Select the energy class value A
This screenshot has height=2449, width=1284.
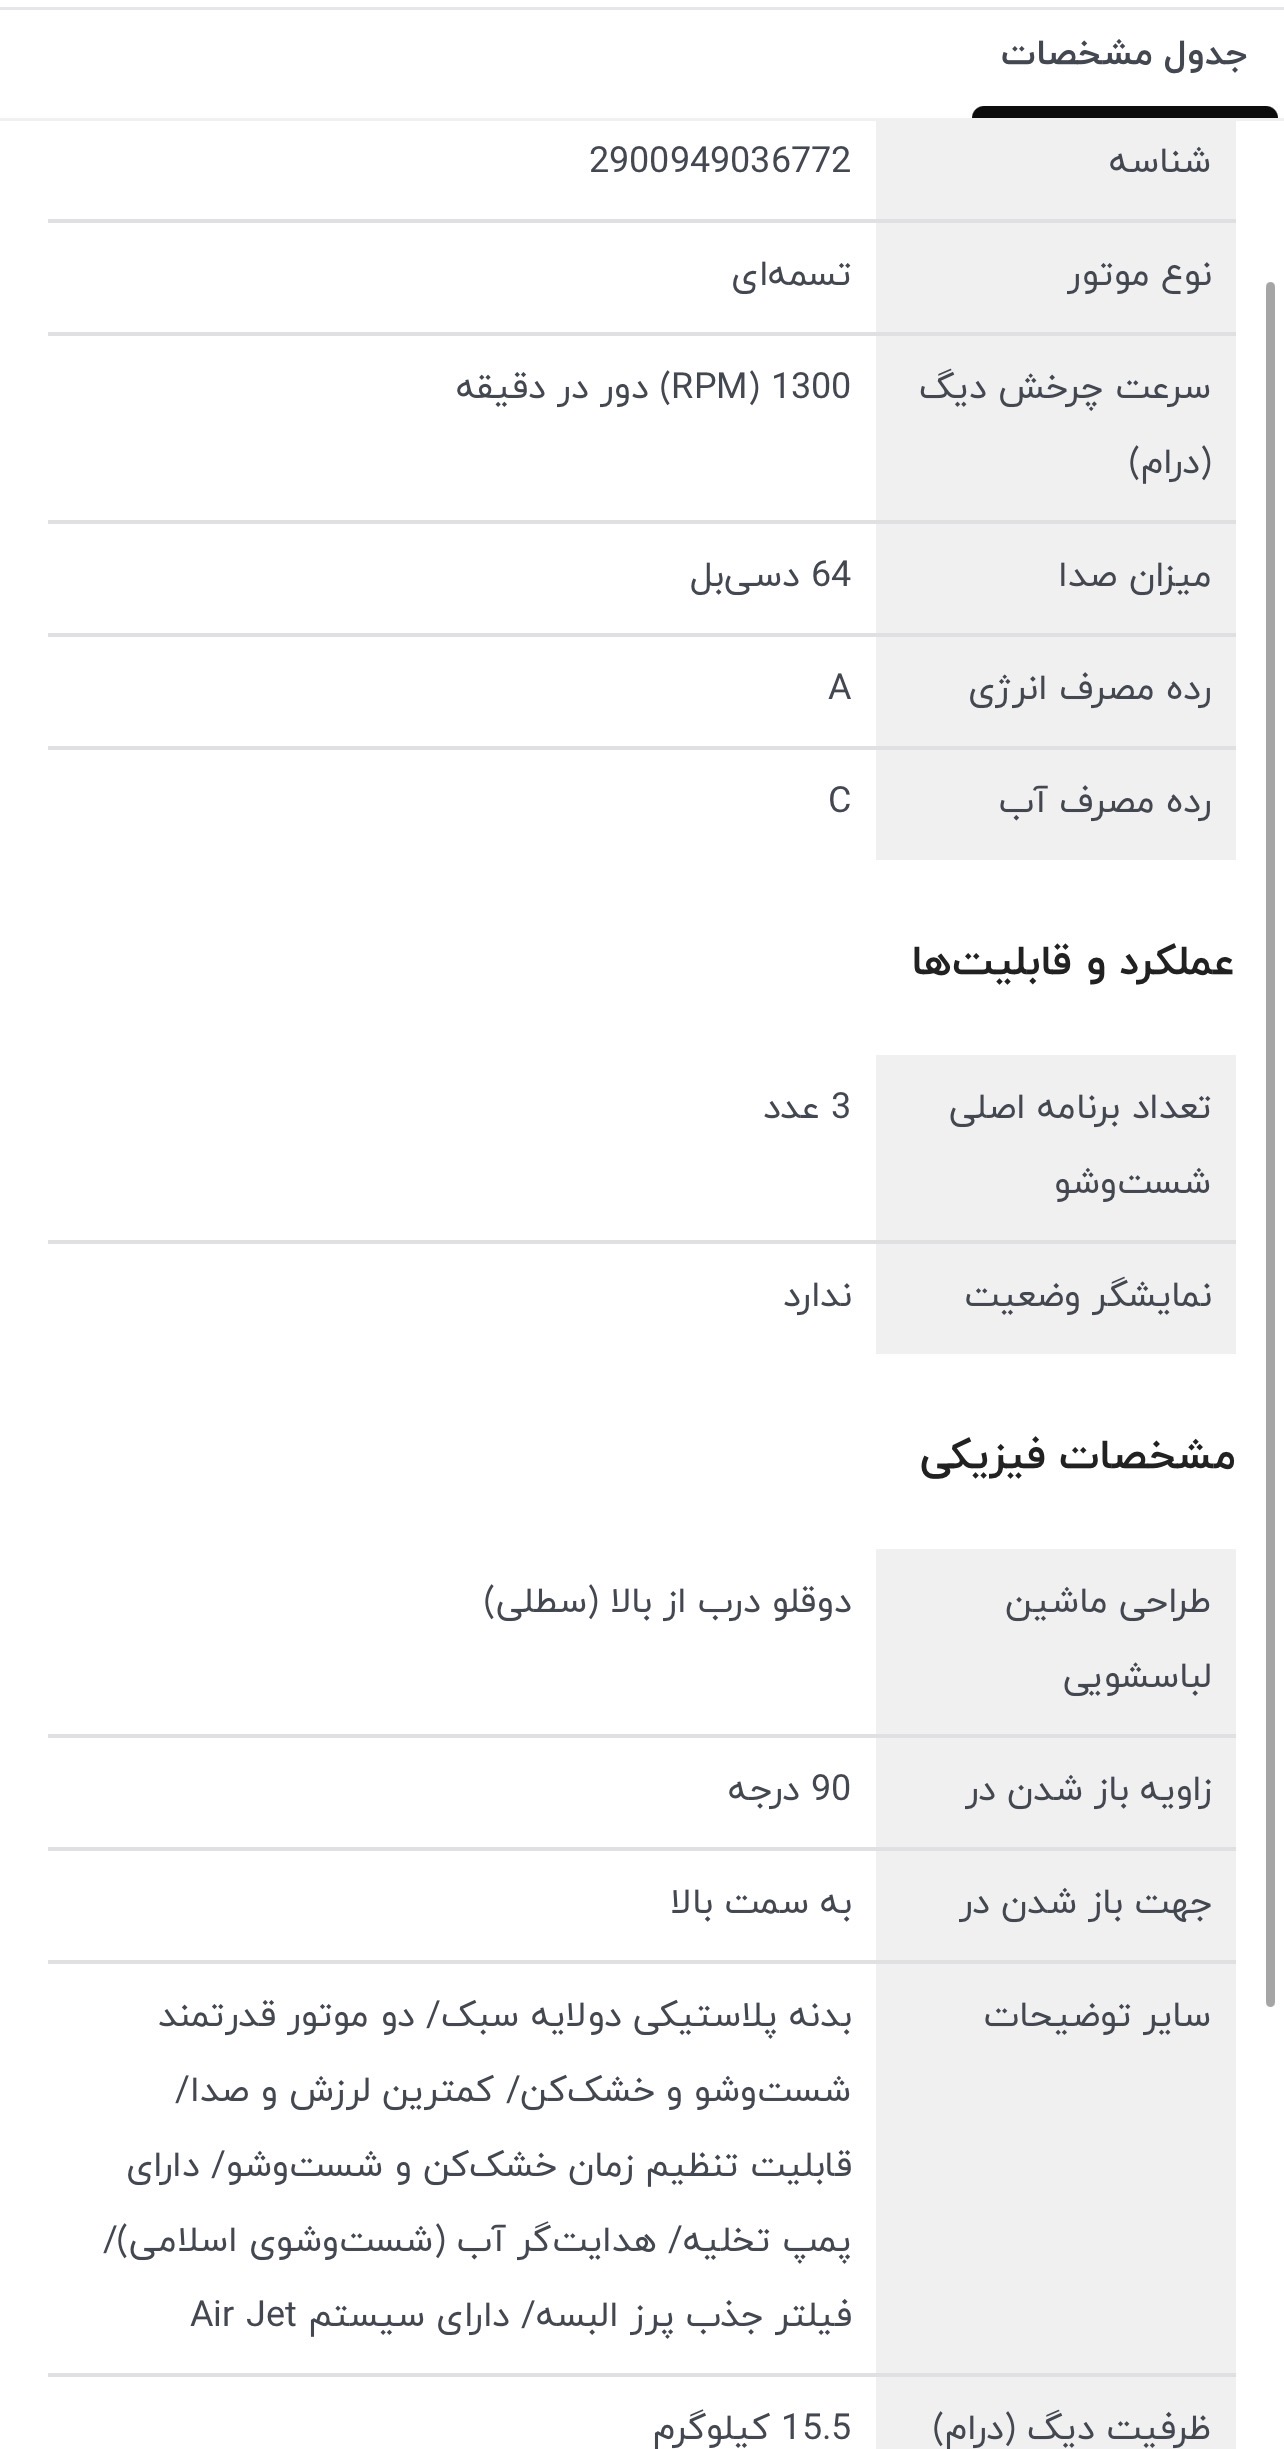[x=839, y=688]
